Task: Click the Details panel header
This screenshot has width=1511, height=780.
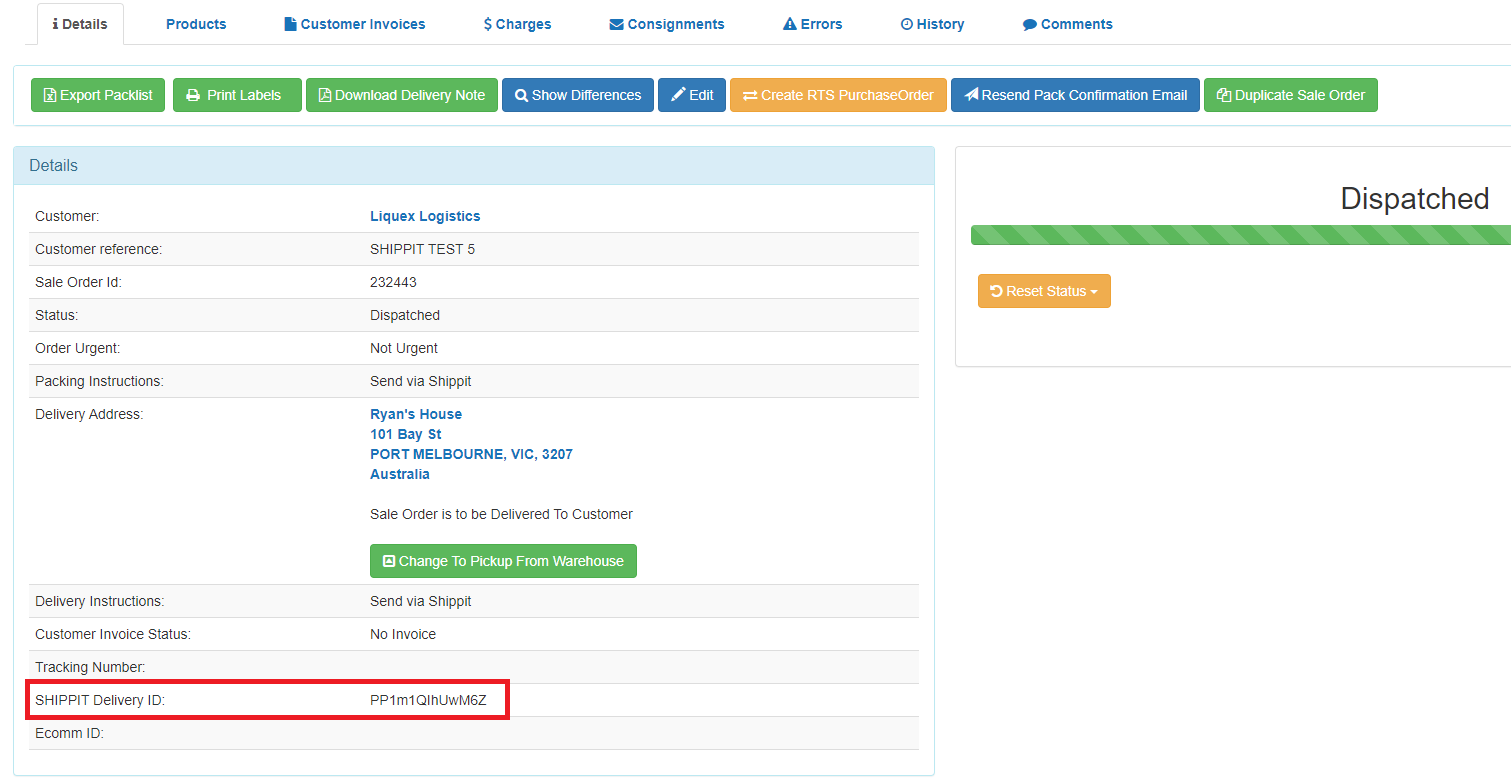Action: [x=474, y=166]
